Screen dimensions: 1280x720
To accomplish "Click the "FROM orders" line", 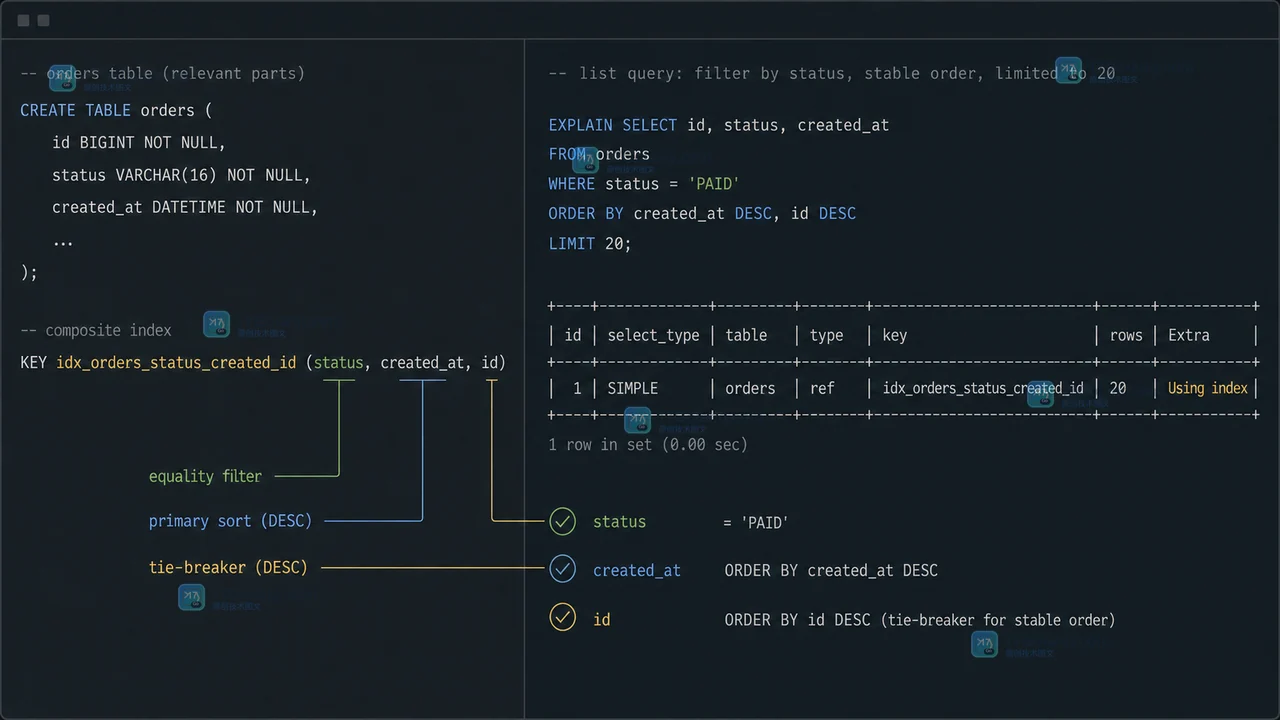I will point(599,154).
